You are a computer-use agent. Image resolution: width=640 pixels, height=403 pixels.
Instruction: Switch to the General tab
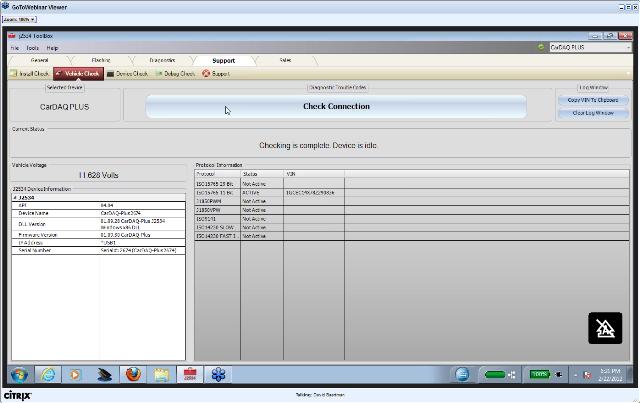point(40,60)
